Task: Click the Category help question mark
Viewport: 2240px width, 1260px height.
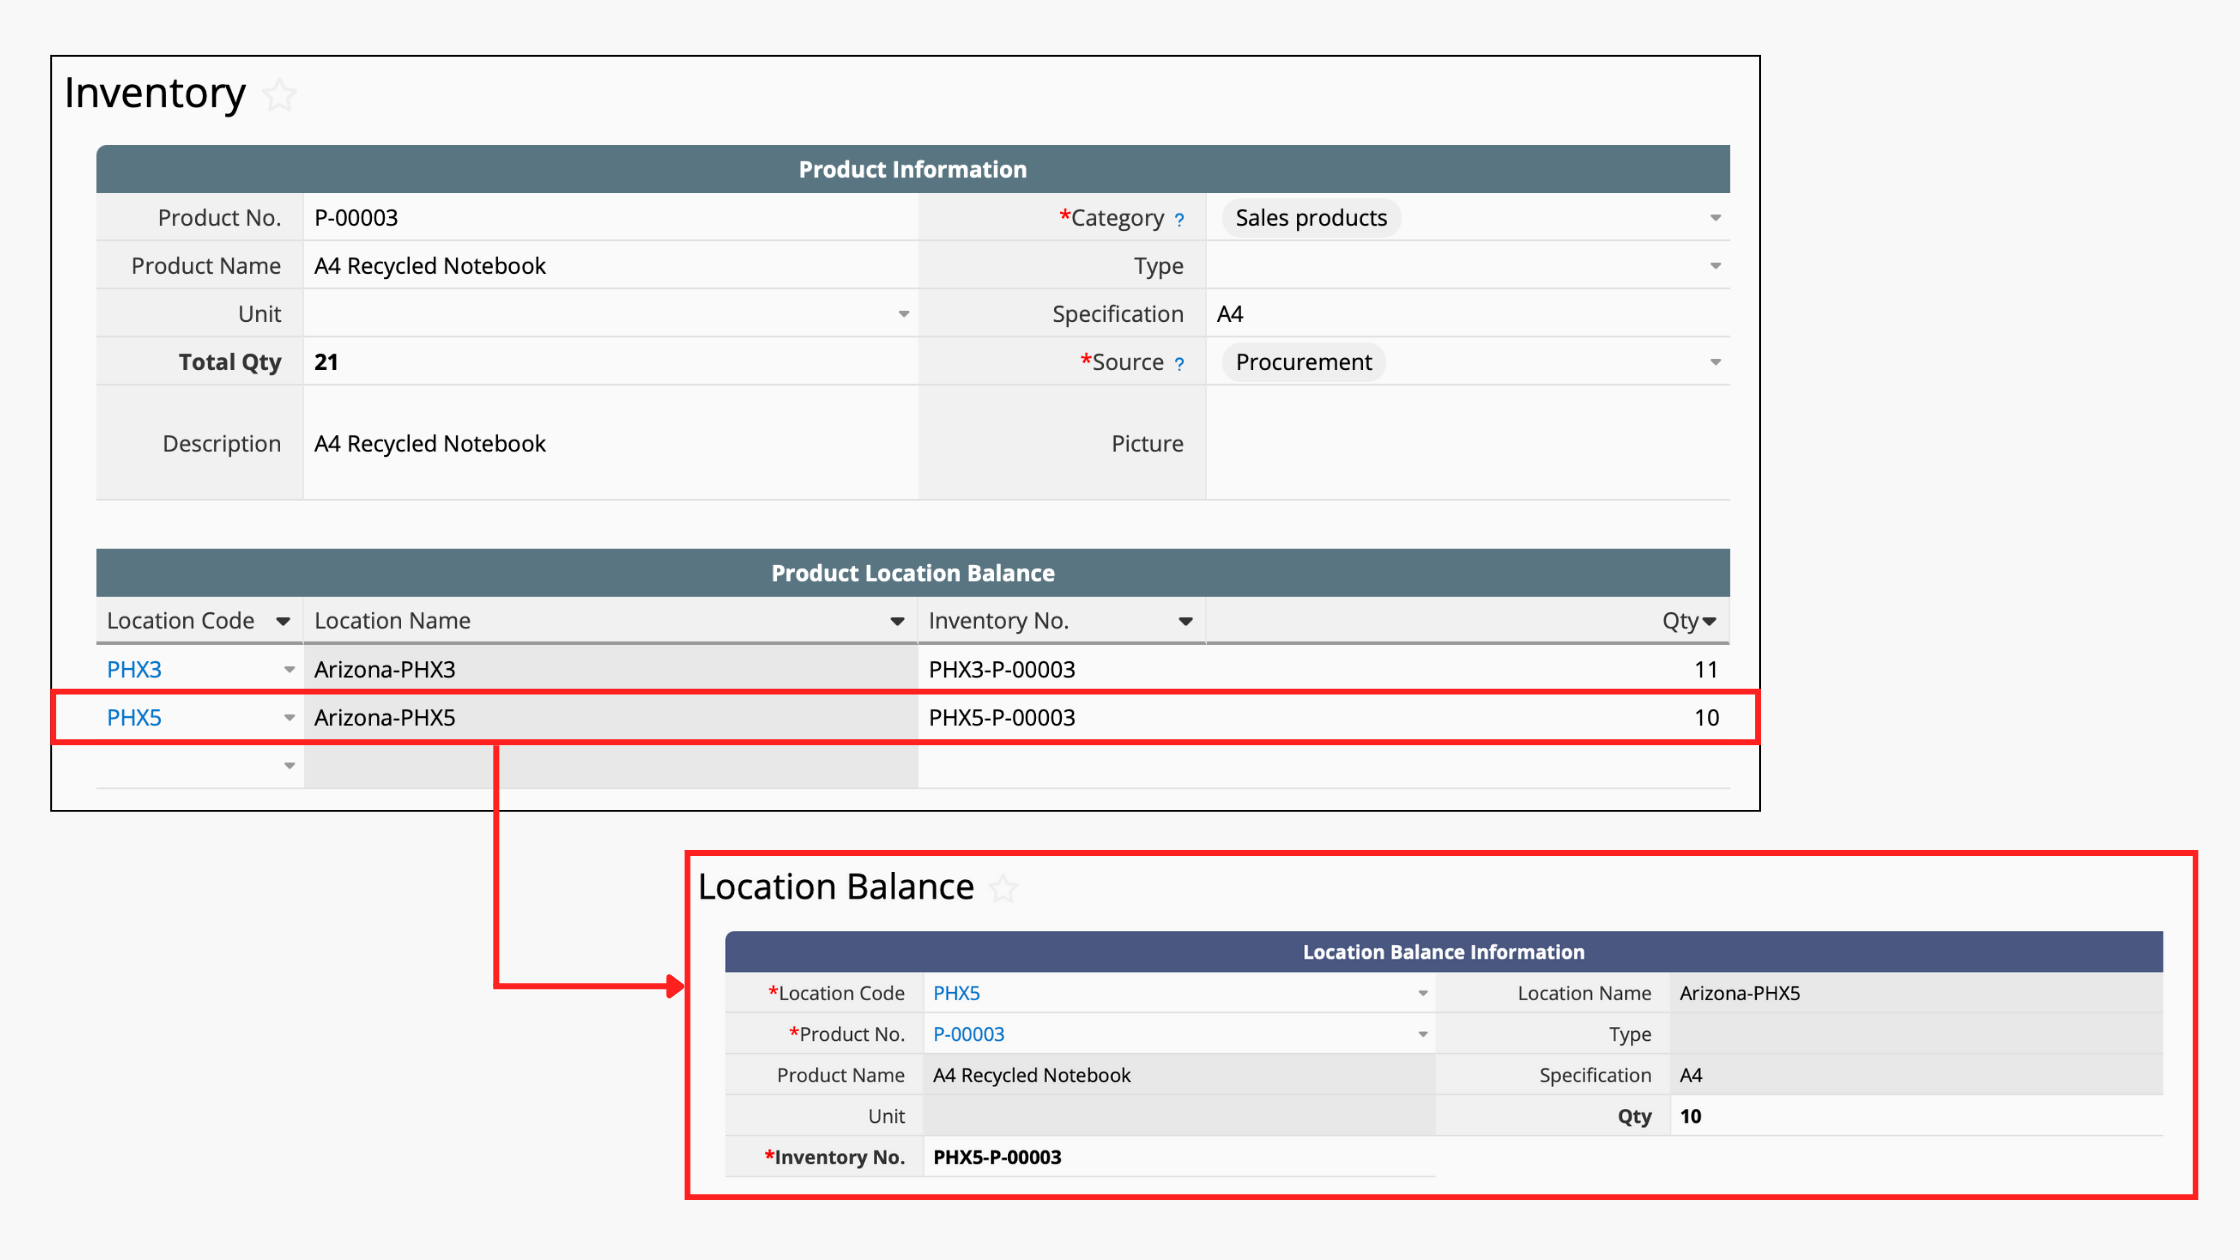Action: coord(1180,220)
